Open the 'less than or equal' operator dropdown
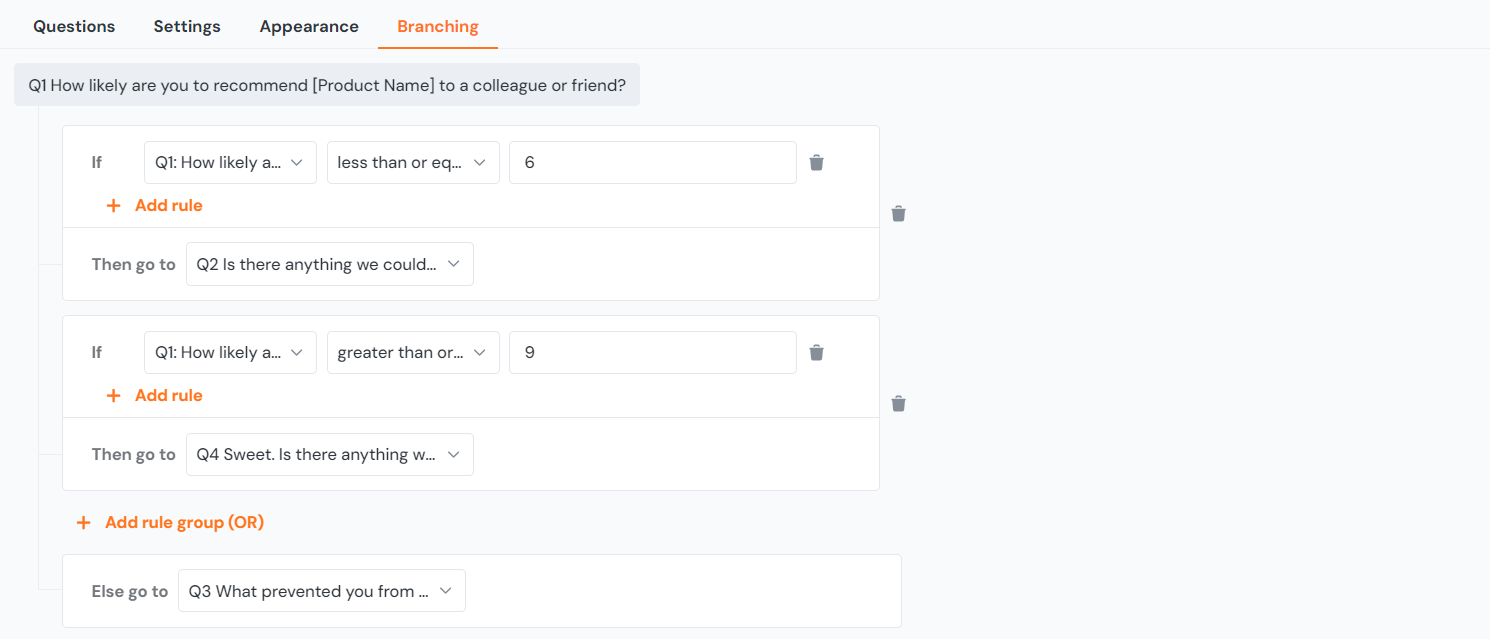This screenshot has width=1490, height=639. (x=413, y=162)
